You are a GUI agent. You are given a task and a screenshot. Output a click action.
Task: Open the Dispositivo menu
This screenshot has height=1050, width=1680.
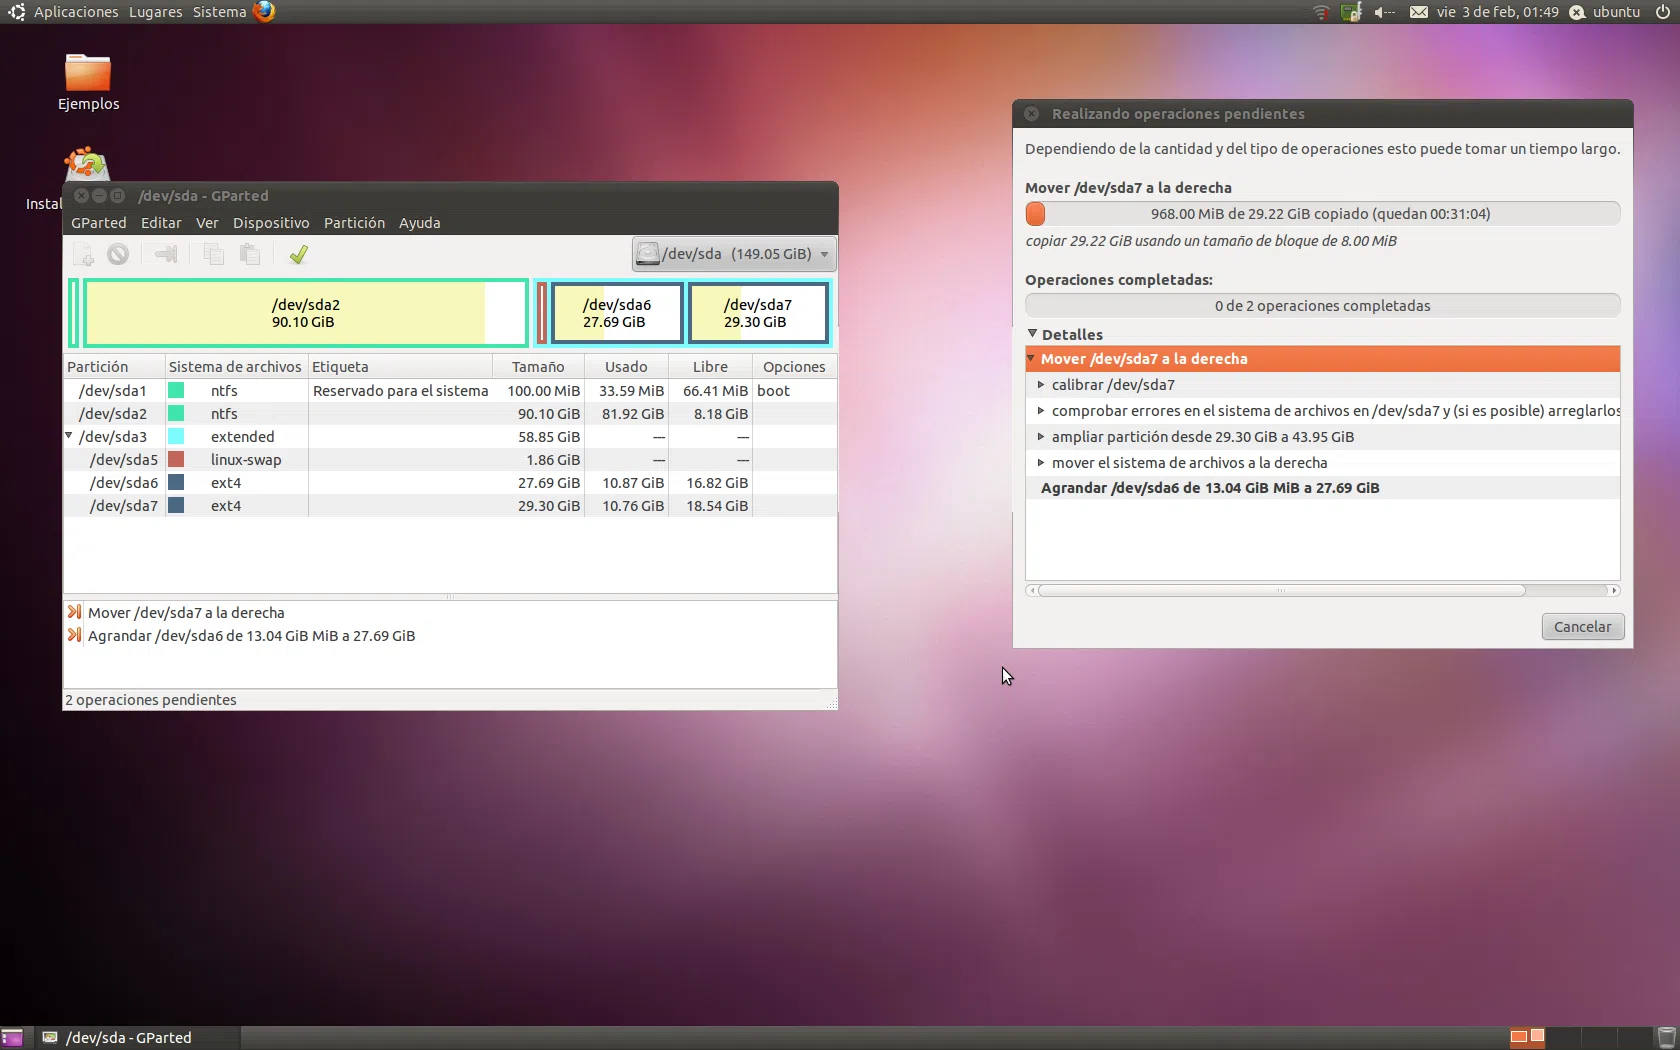pyautogui.click(x=271, y=223)
